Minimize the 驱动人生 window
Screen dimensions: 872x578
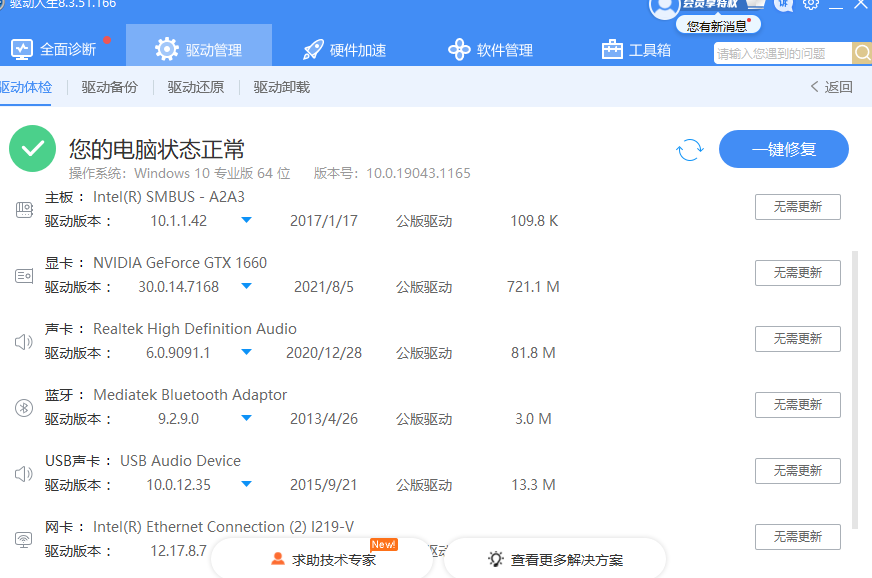(x=835, y=6)
